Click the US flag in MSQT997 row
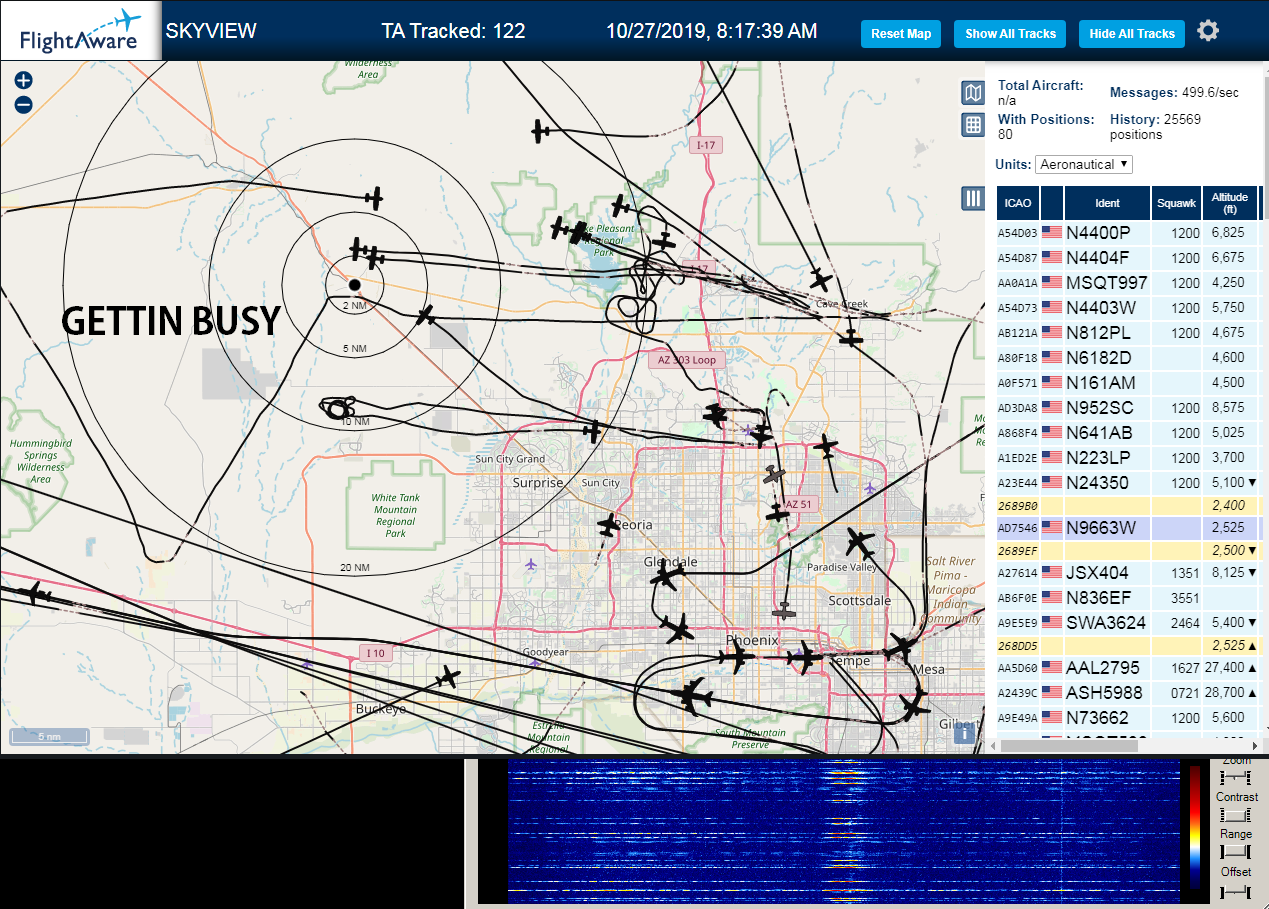The width and height of the screenshot is (1269, 909). (x=1051, y=282)
